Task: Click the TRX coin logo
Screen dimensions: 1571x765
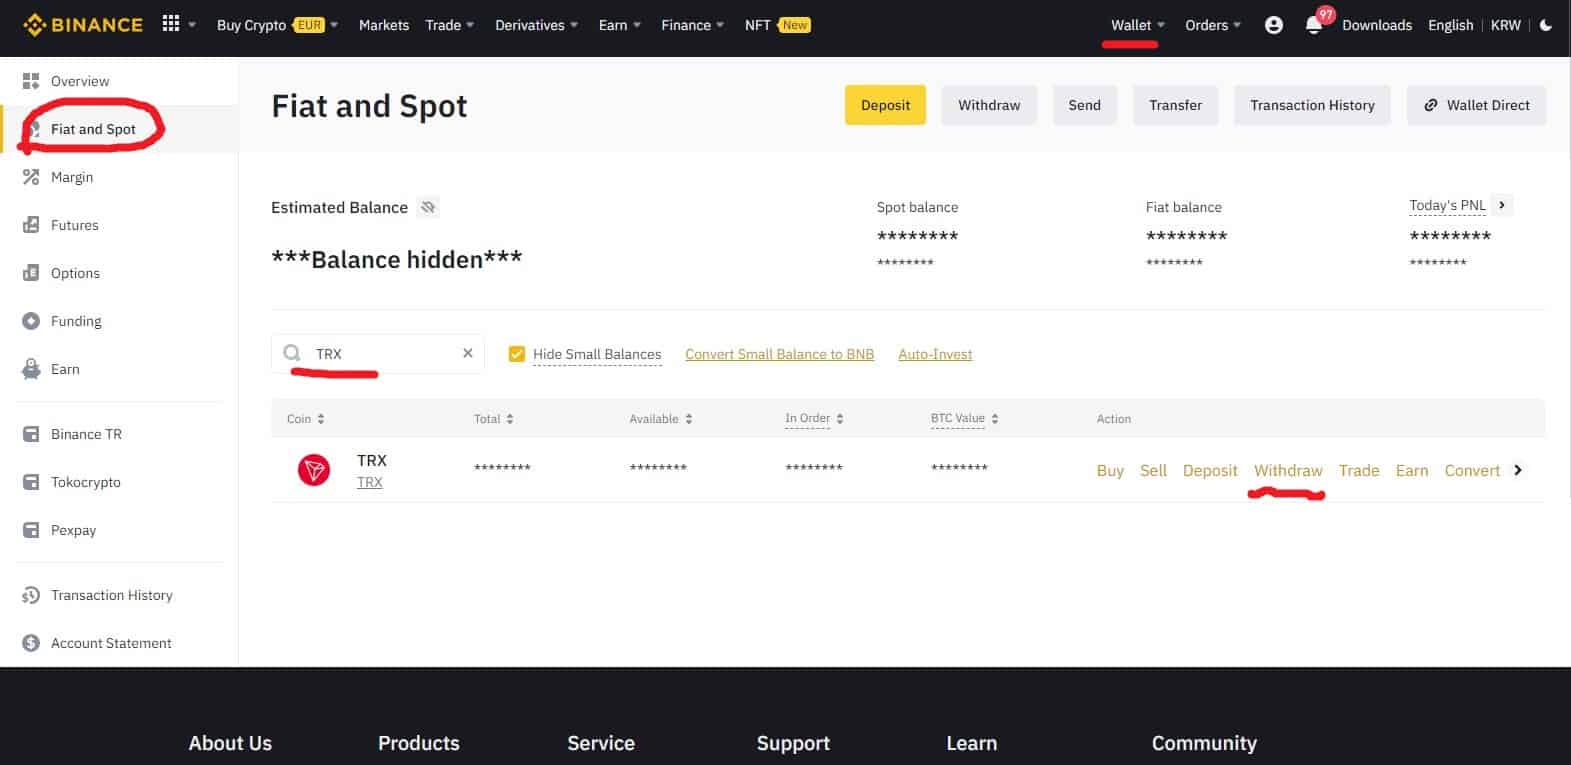Action: pyautogui.click(x=314, y=469)
